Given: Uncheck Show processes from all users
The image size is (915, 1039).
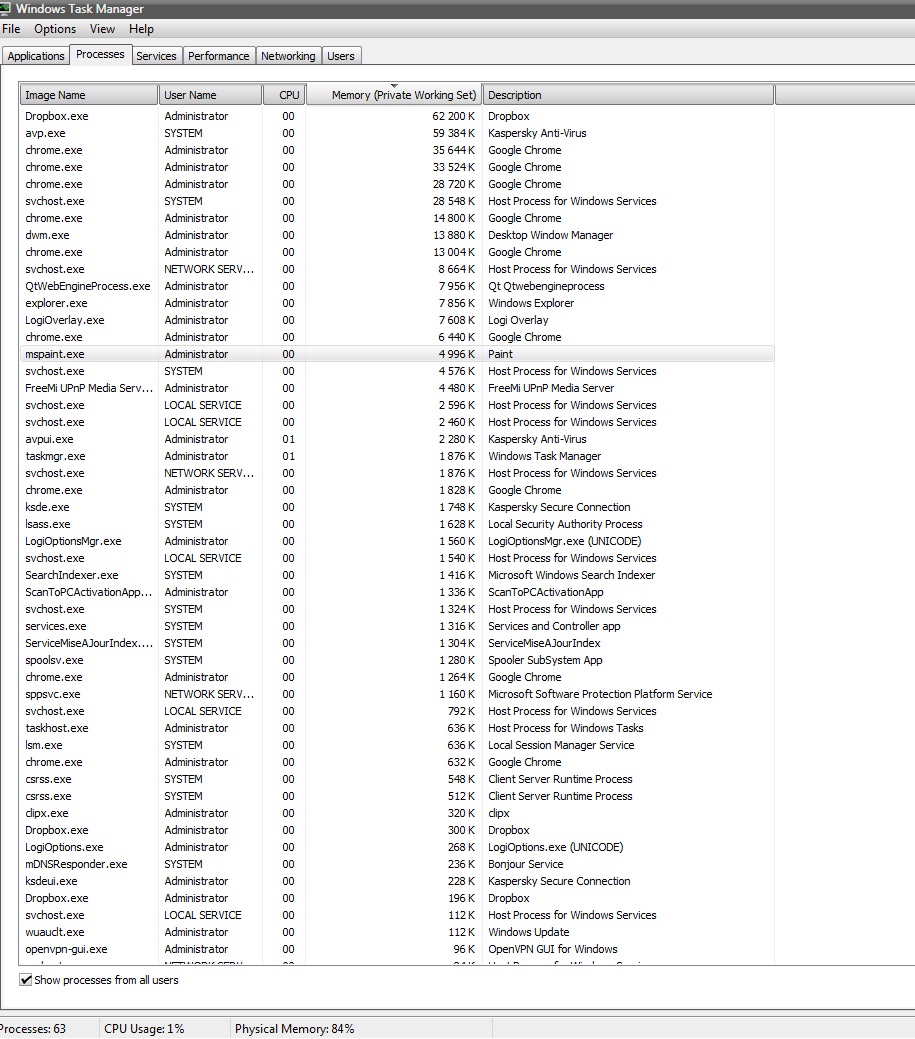Looking at the screenshot, I should pos(26,980).
